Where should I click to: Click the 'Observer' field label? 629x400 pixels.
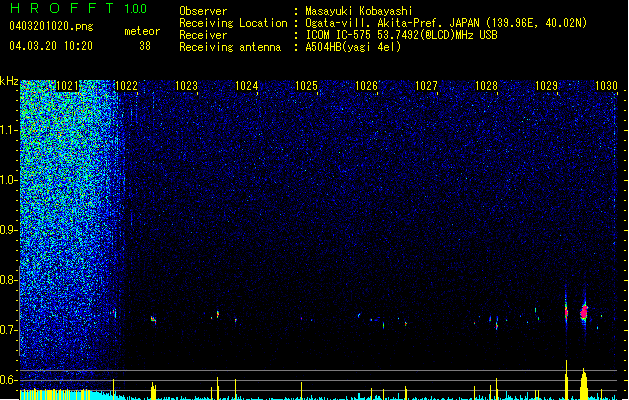(x=203, y=11)
